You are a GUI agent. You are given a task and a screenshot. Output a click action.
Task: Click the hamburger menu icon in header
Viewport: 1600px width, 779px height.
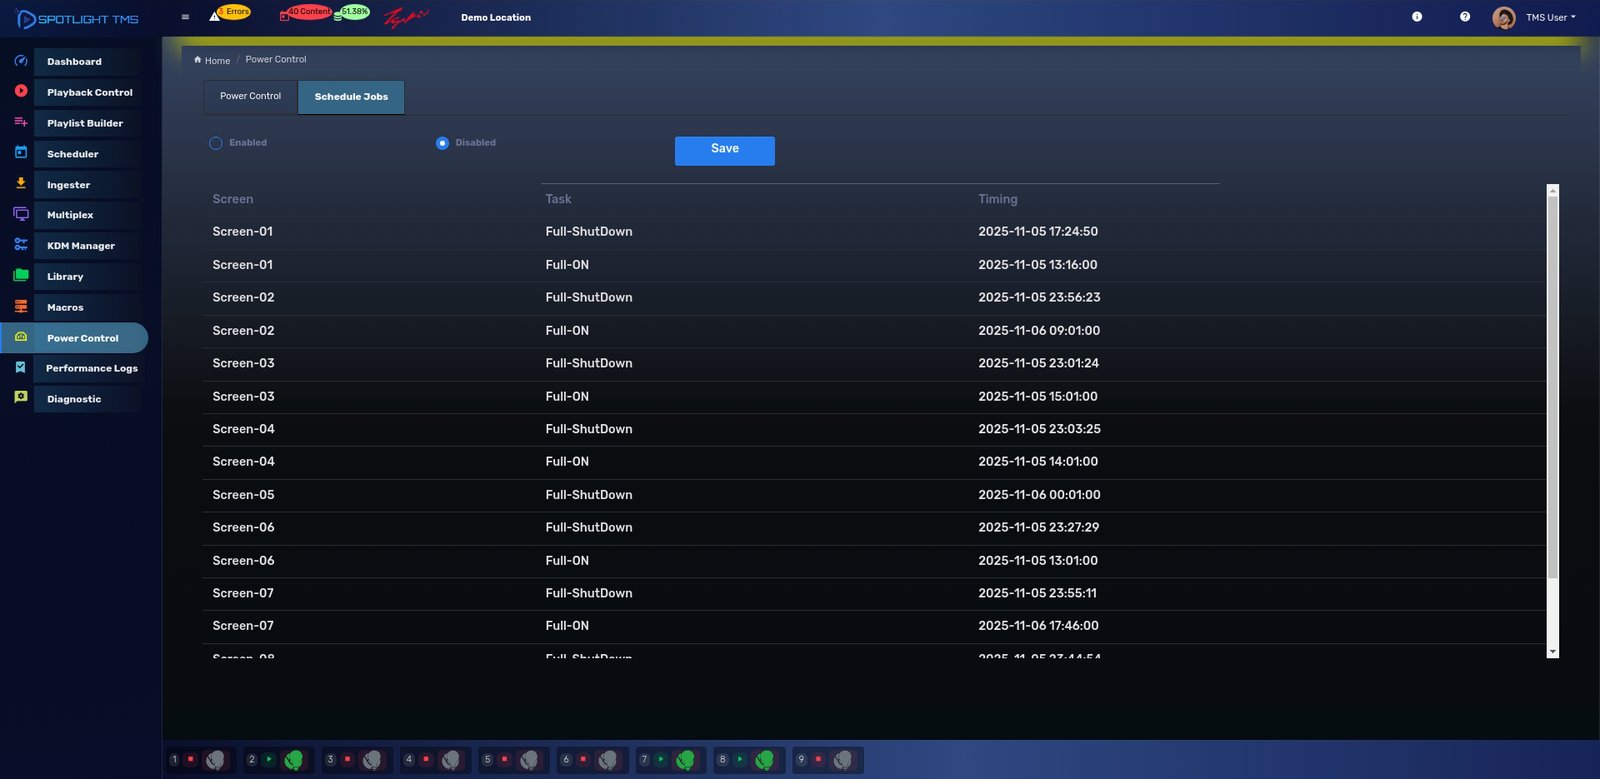click(185, 17)
